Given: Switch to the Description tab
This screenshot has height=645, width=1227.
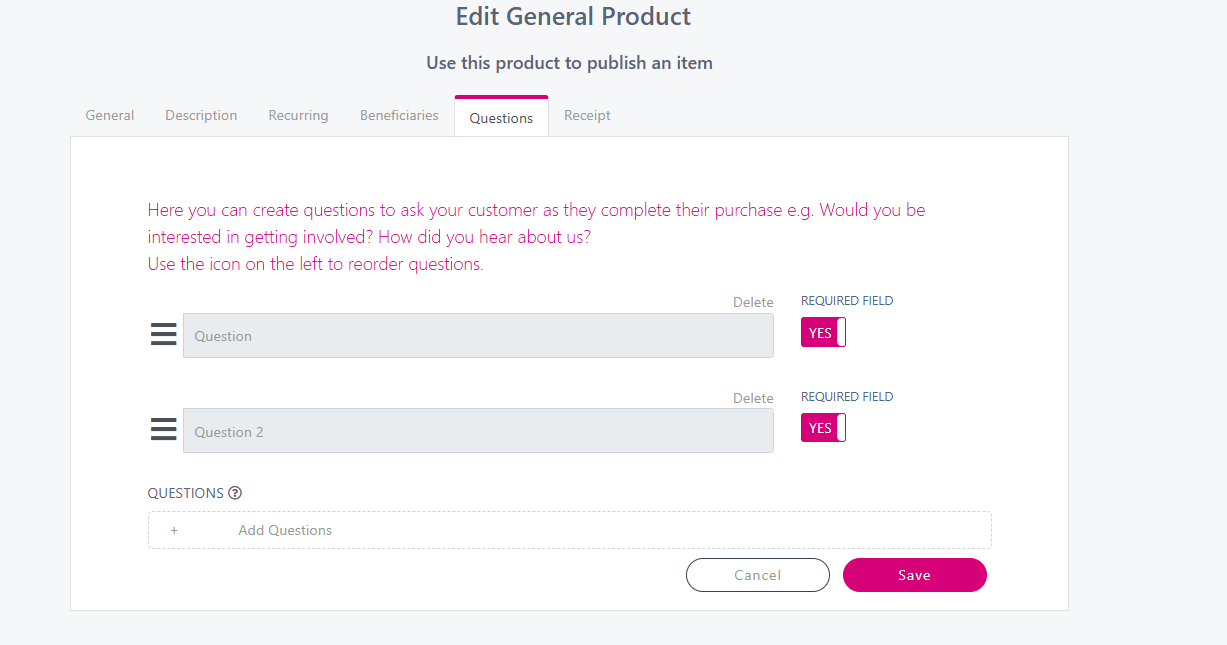Looking at the screenshot, I should point(201,116).
